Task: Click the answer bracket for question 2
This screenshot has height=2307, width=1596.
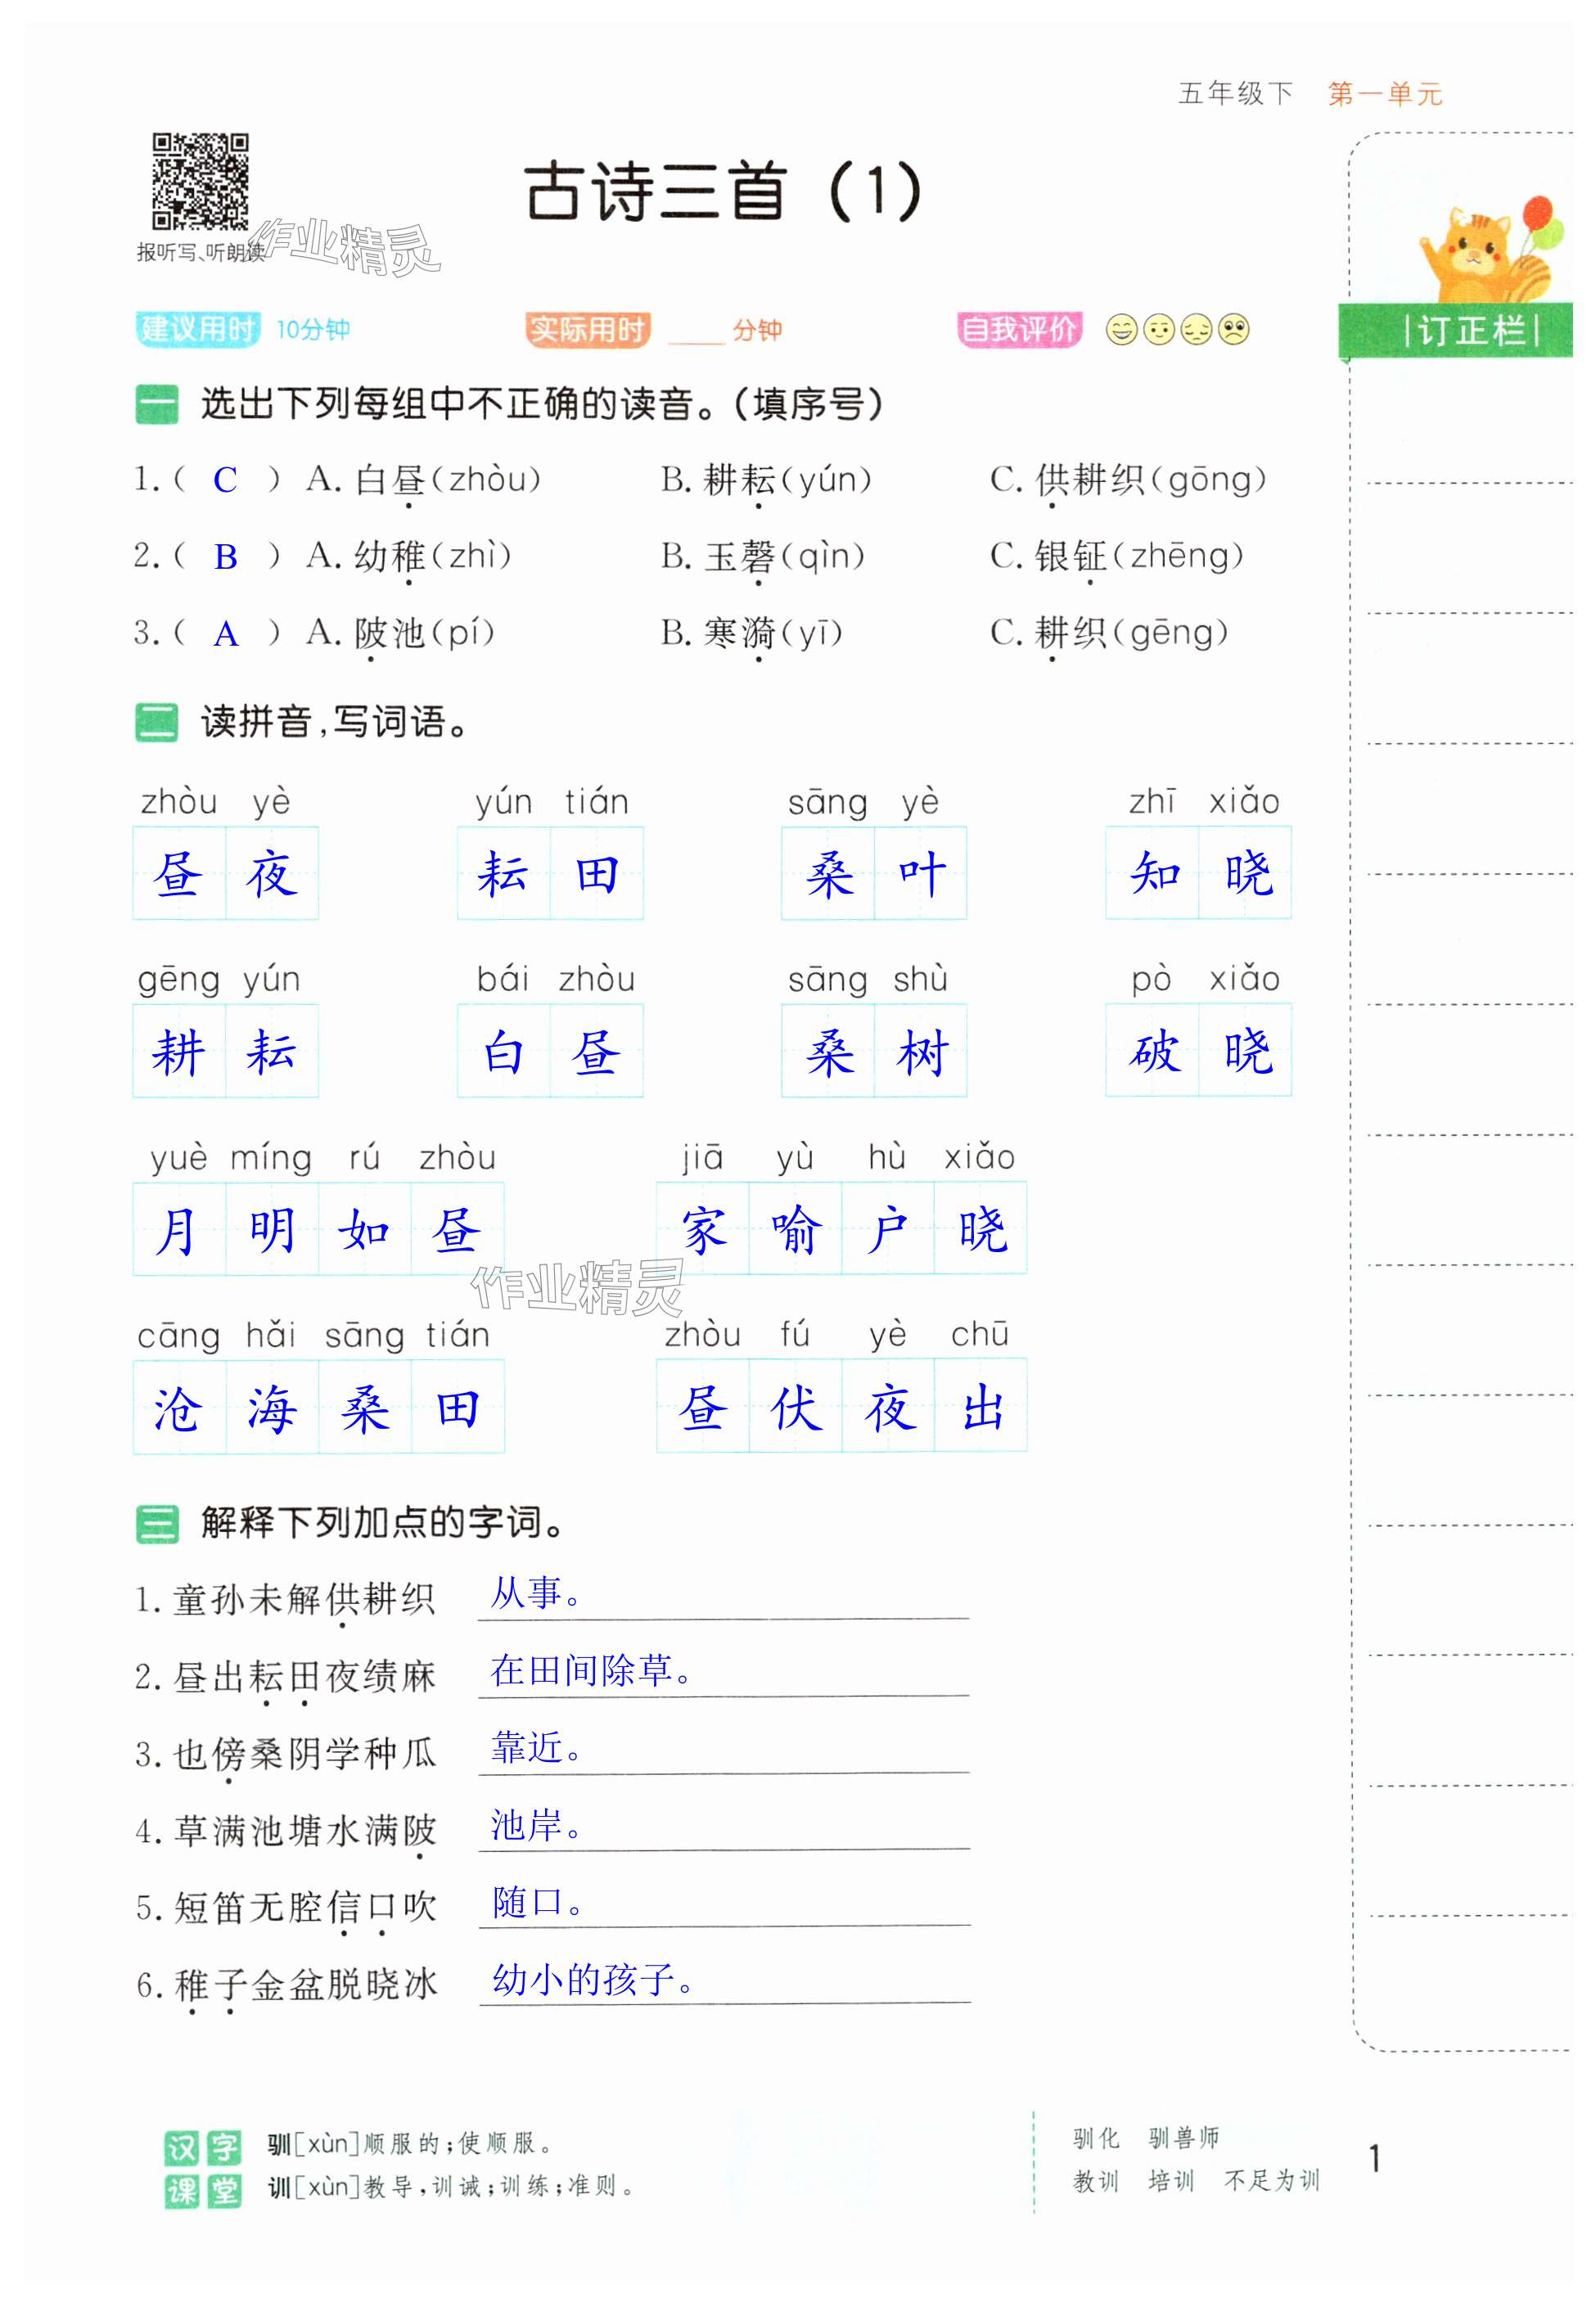Action: click(226, 556)
